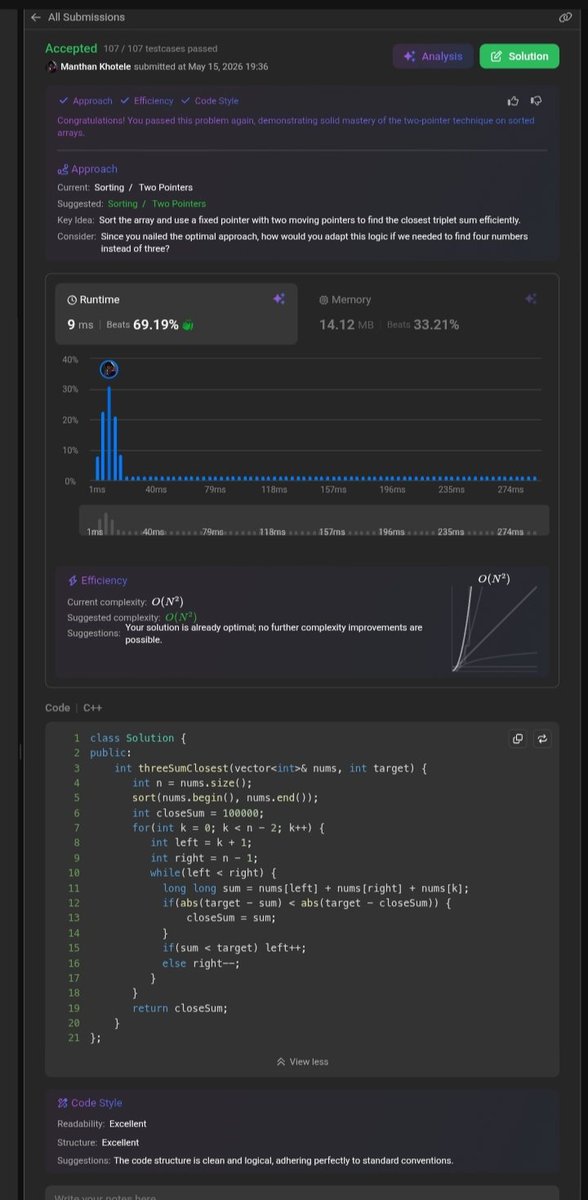The width and height of the screenshot is (588, 1200).
Task: Click the 'Structure: Excellent' text
Action: tap(98, 1142)
